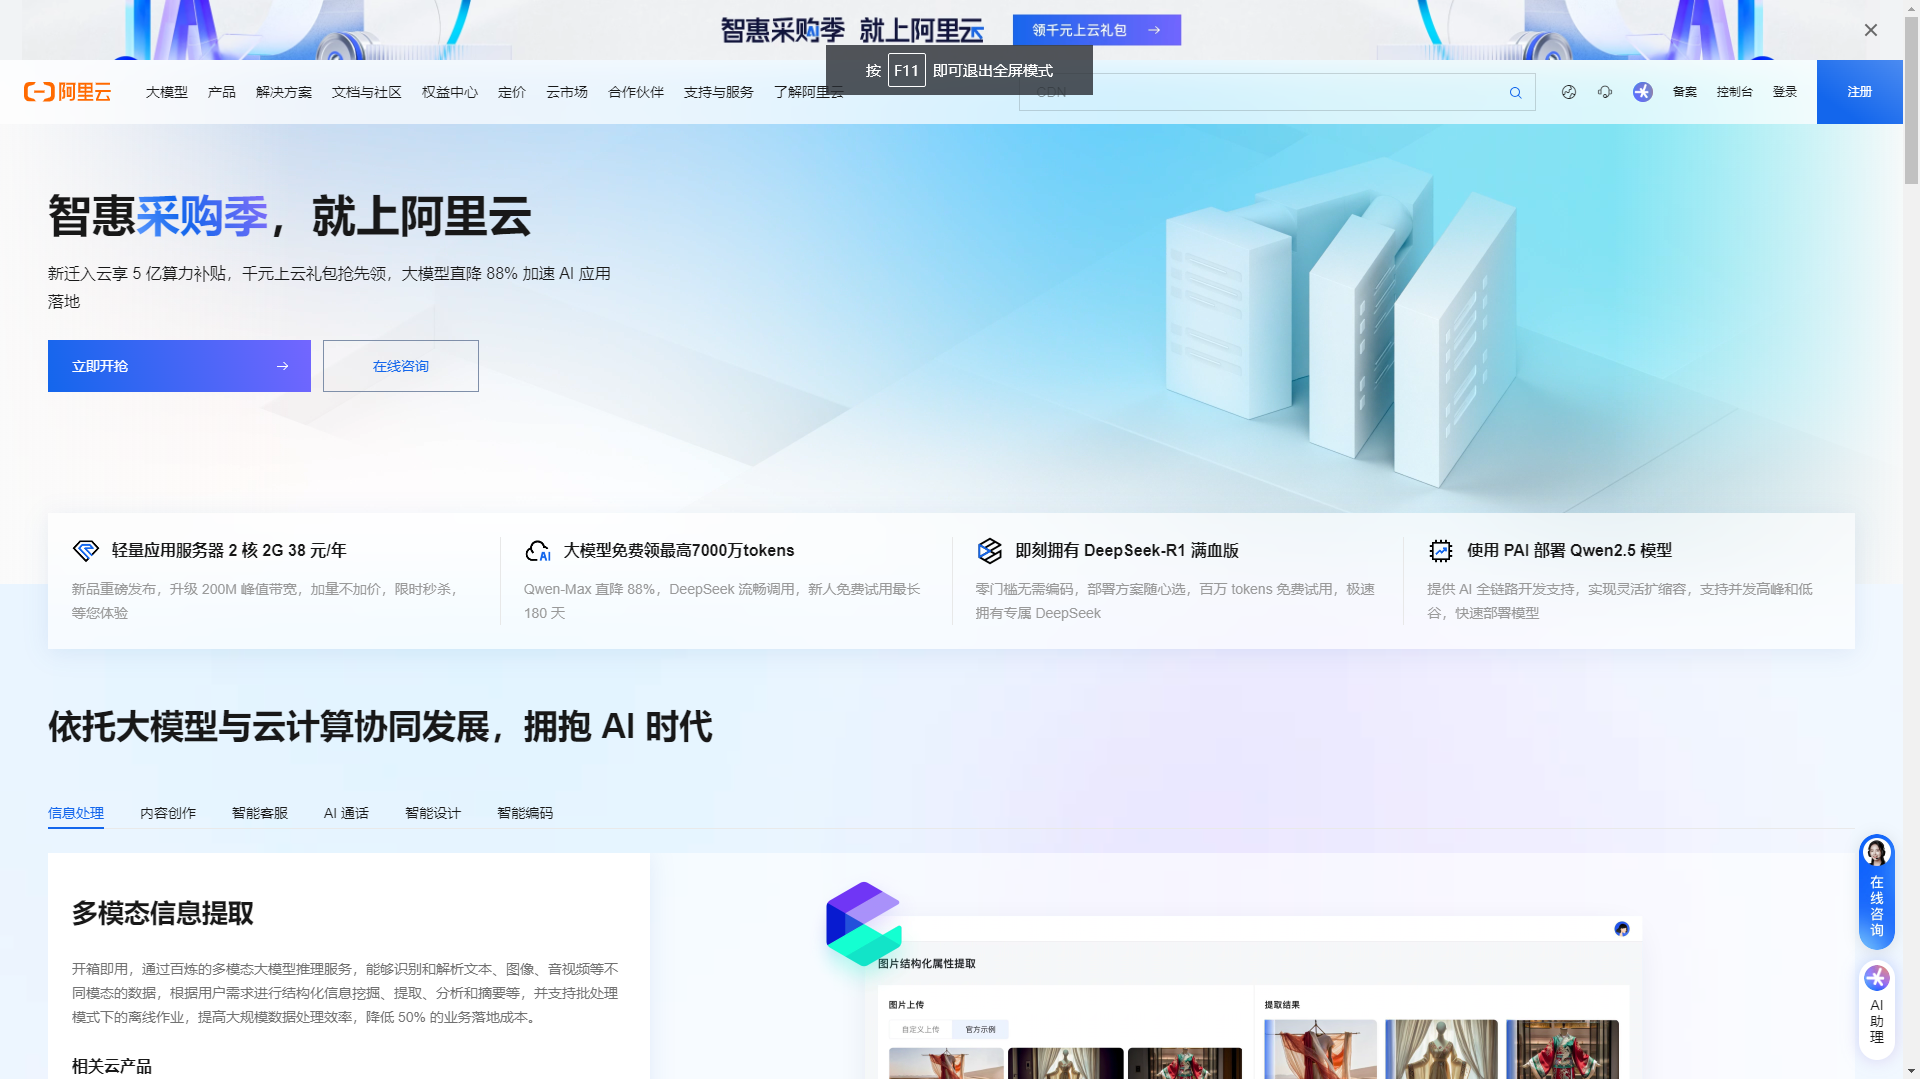
Task: Open the globe language selector icon
Action: pos(1568,92)
